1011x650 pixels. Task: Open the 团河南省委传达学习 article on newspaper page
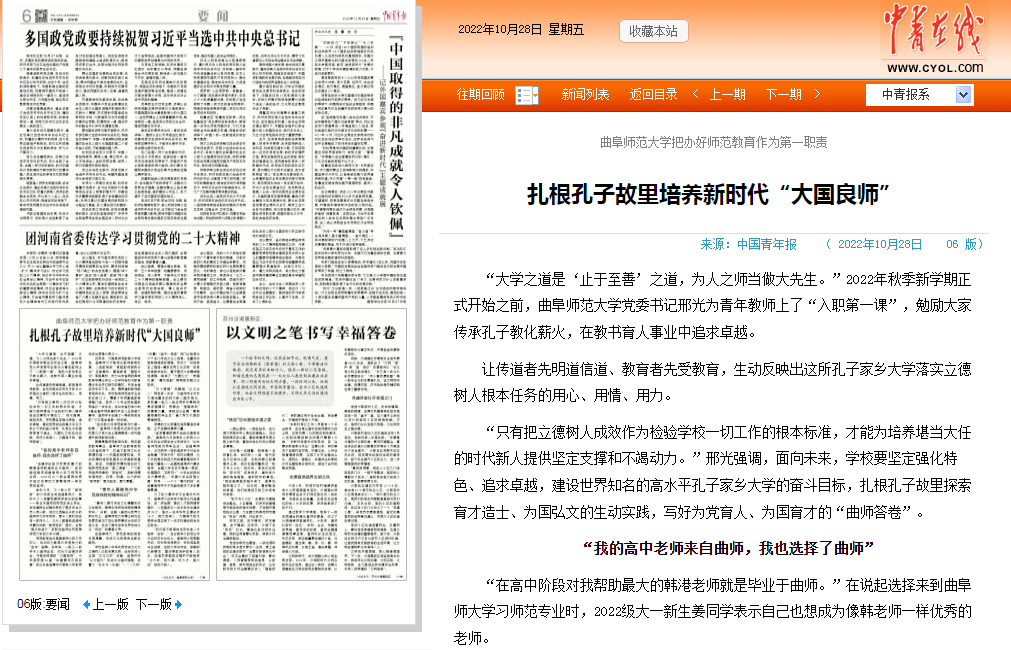click(133, 239)
